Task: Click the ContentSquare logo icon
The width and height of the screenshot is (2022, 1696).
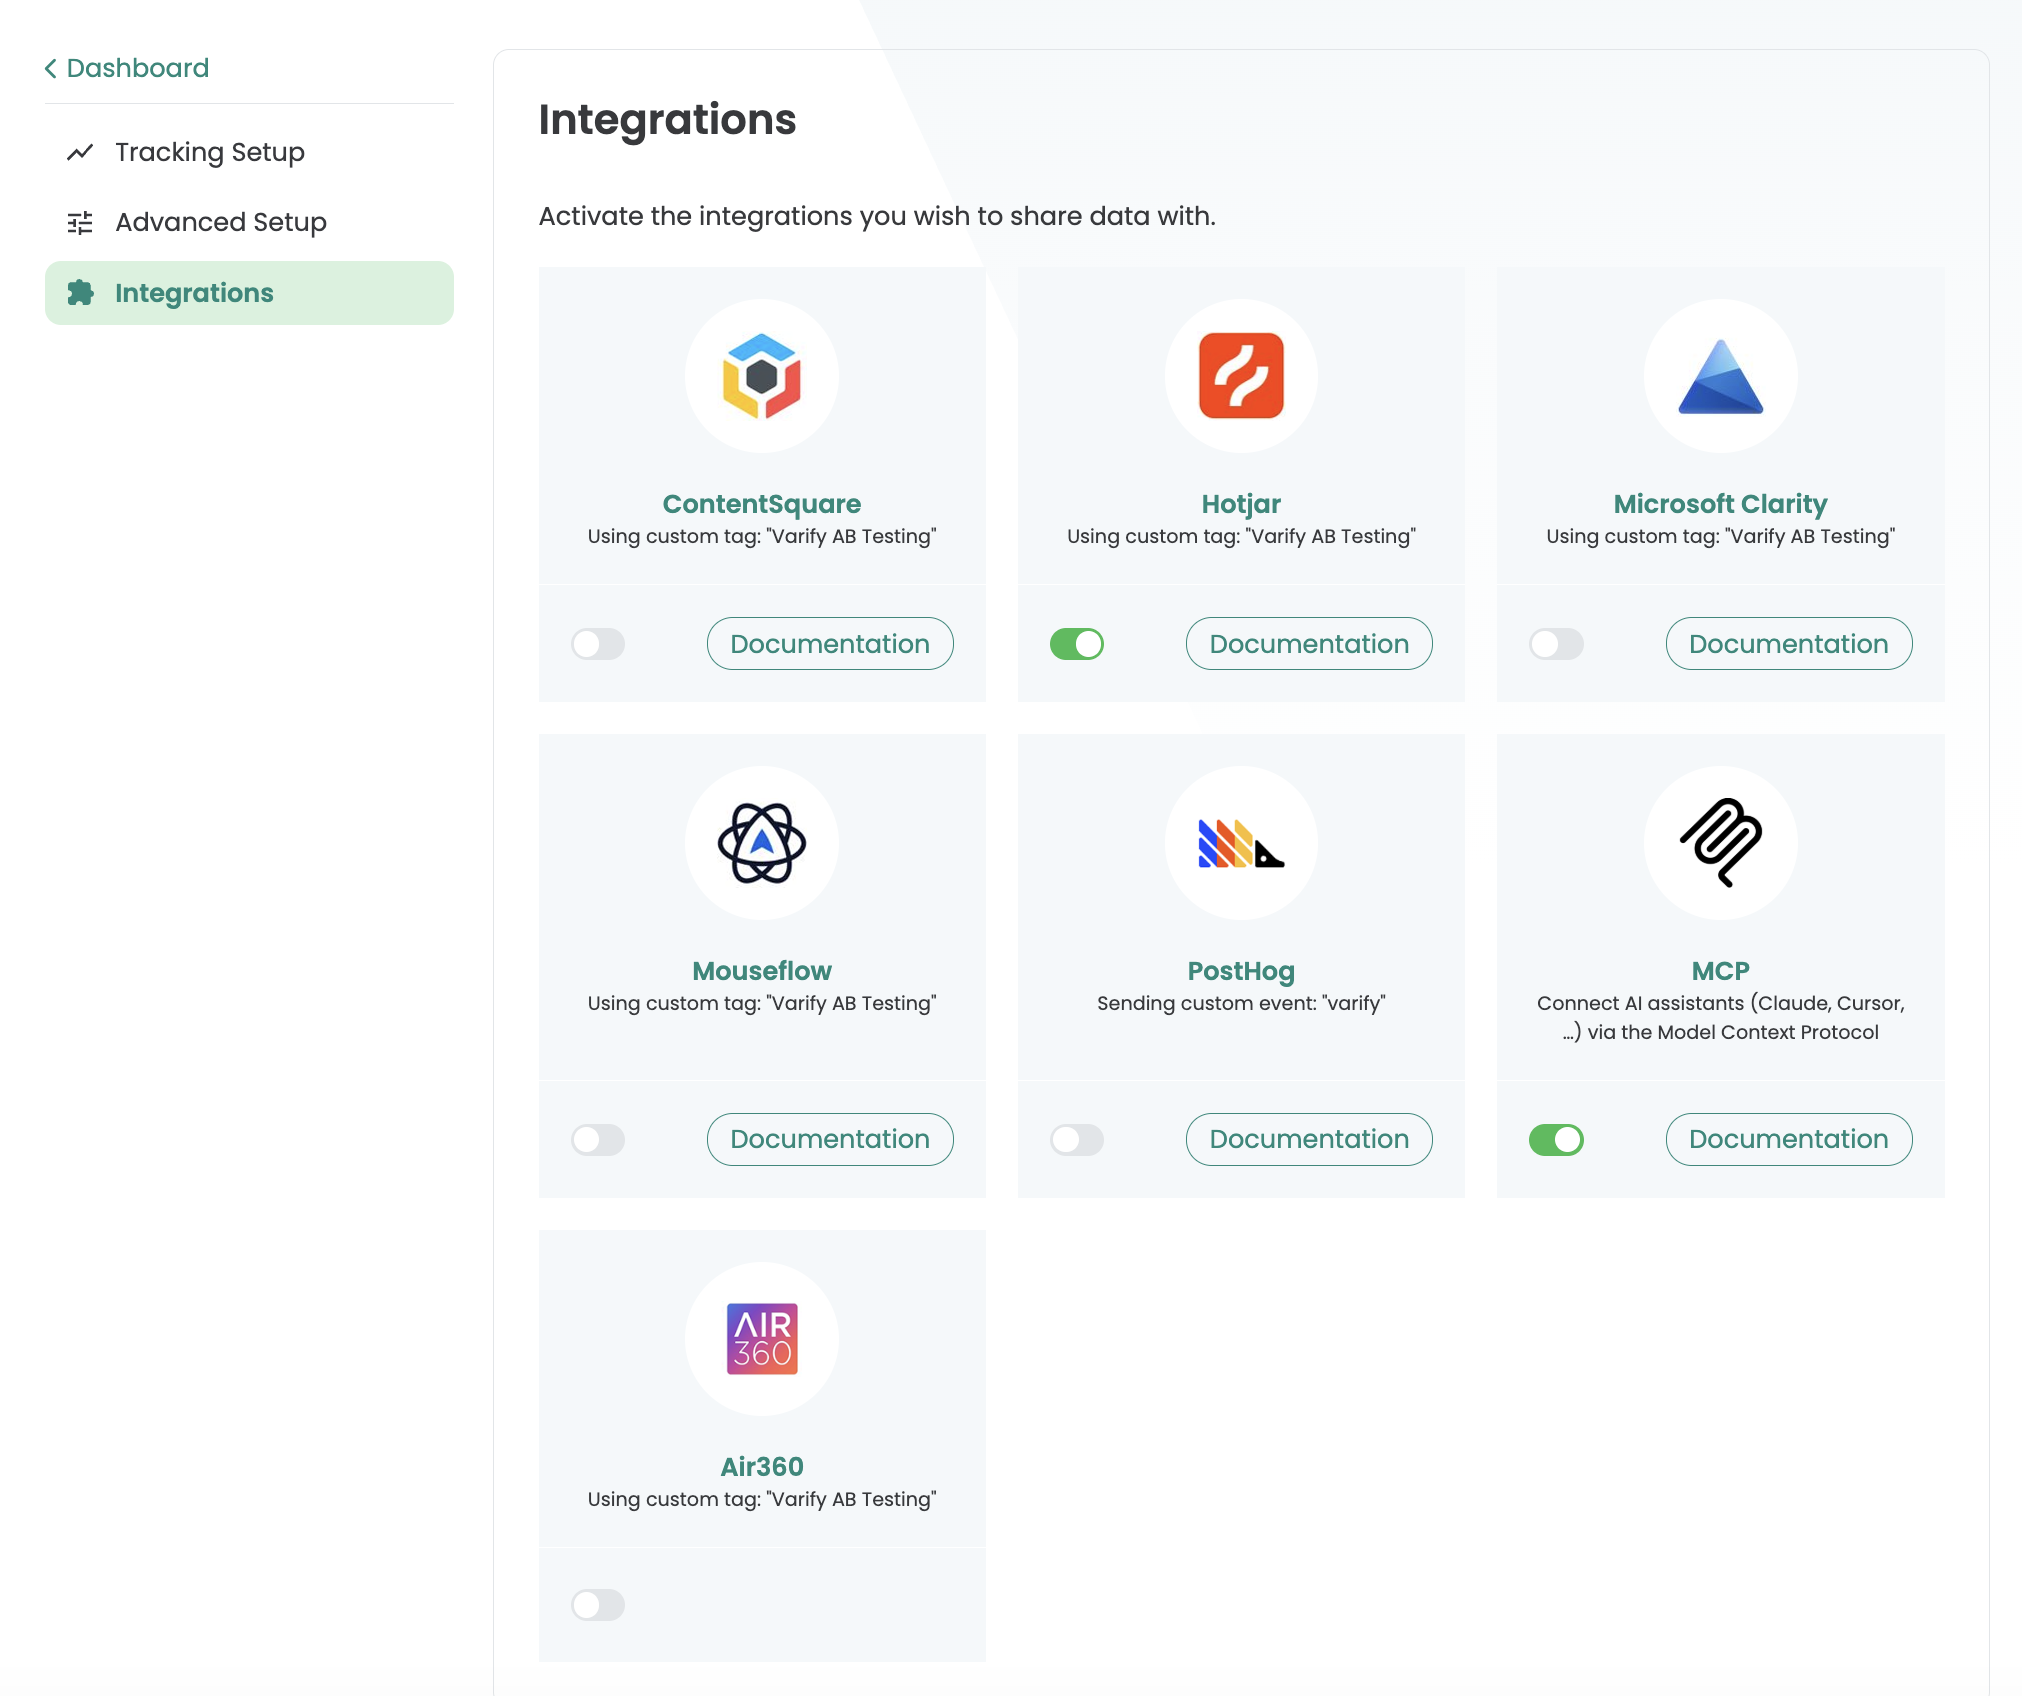Action: click(x=762, y=376)
